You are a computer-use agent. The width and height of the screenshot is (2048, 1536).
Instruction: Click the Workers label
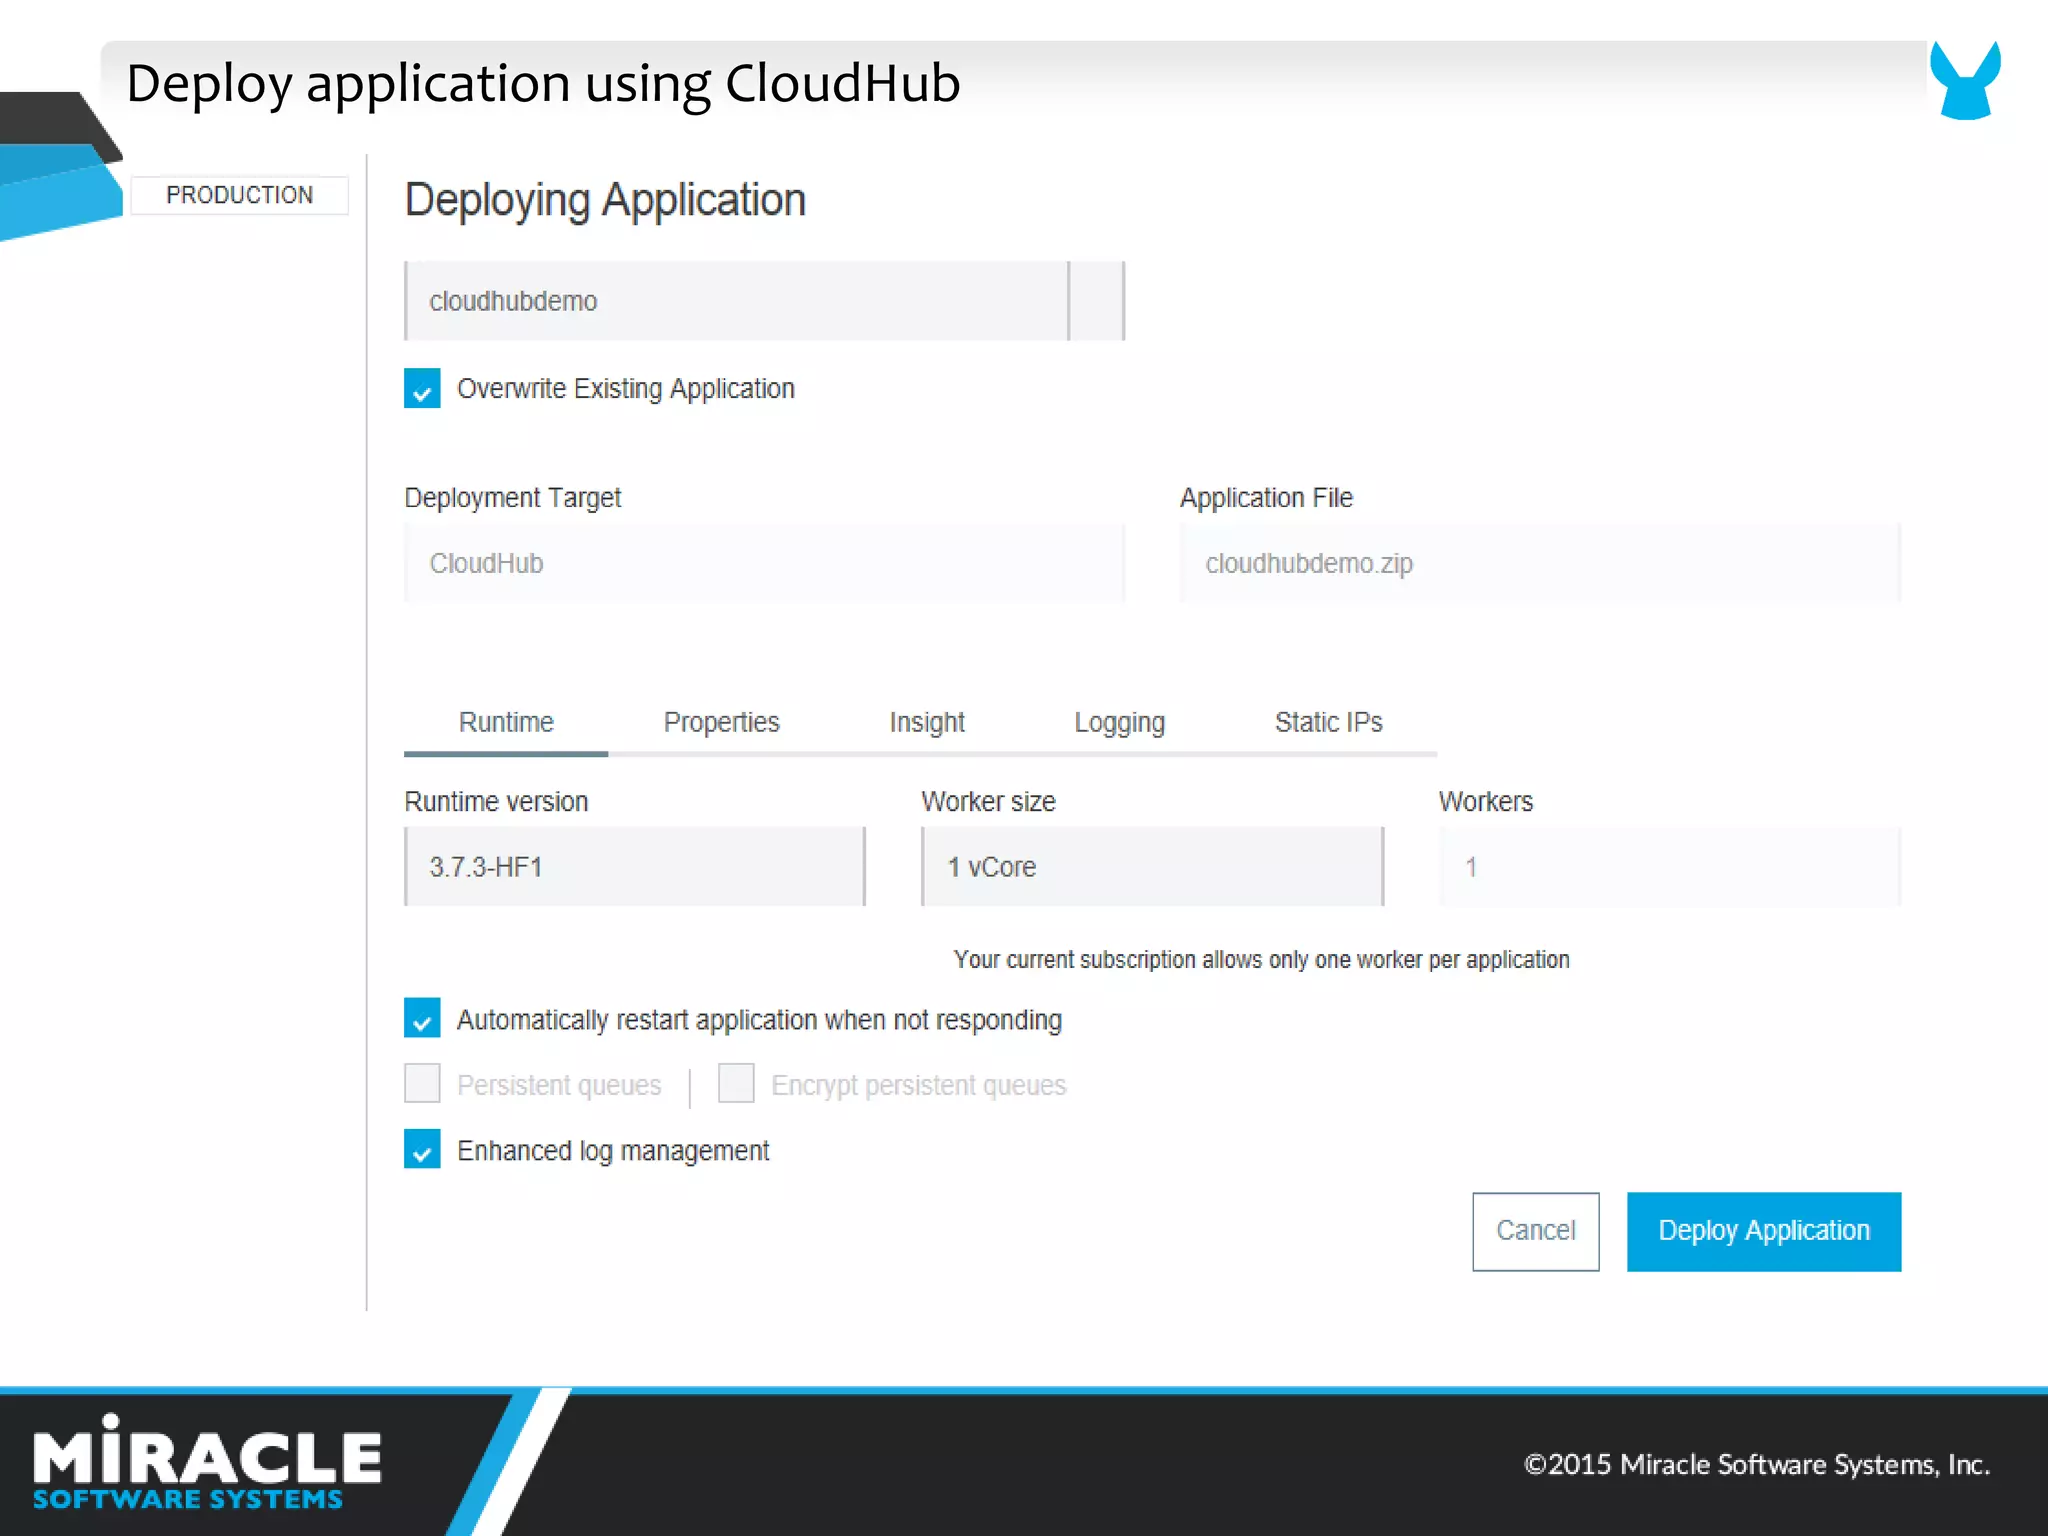point(1486,801)
